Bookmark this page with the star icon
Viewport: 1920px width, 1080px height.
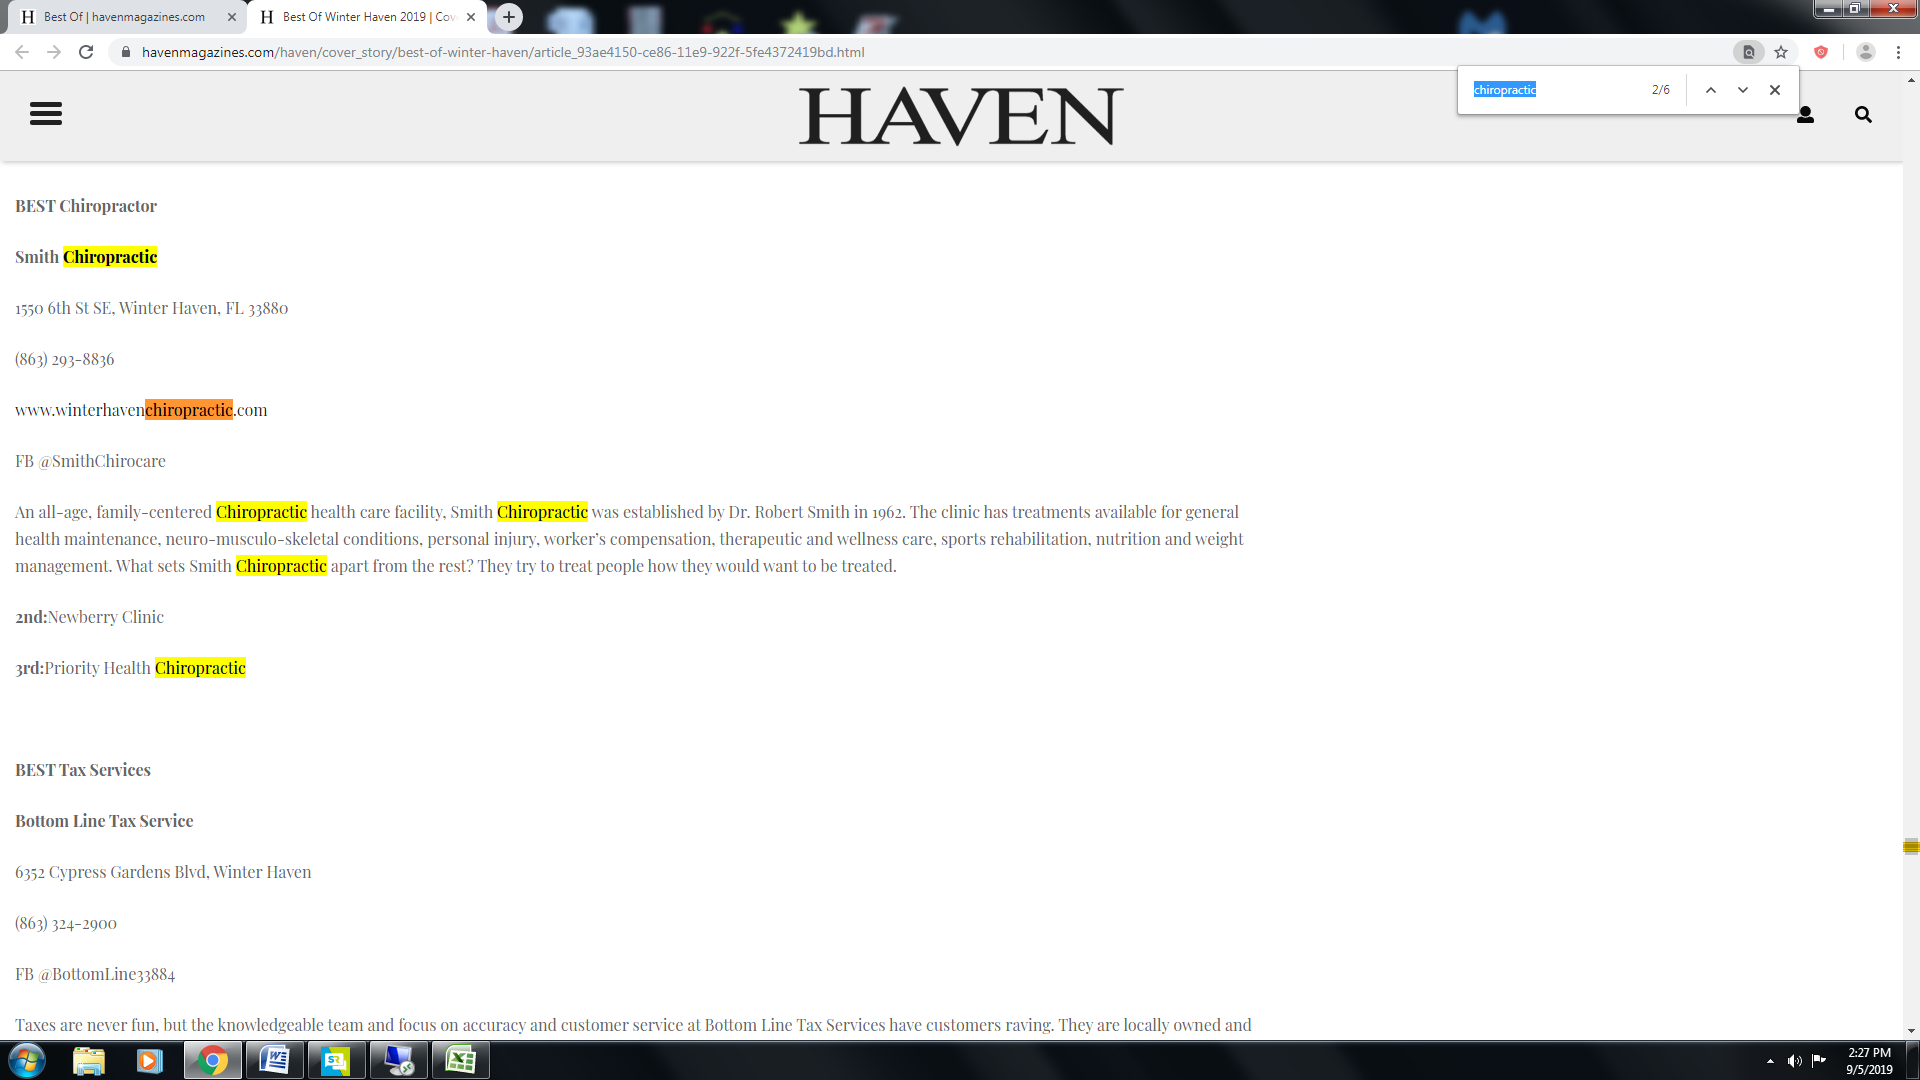pyautogui.click(x=1781, y=52)
